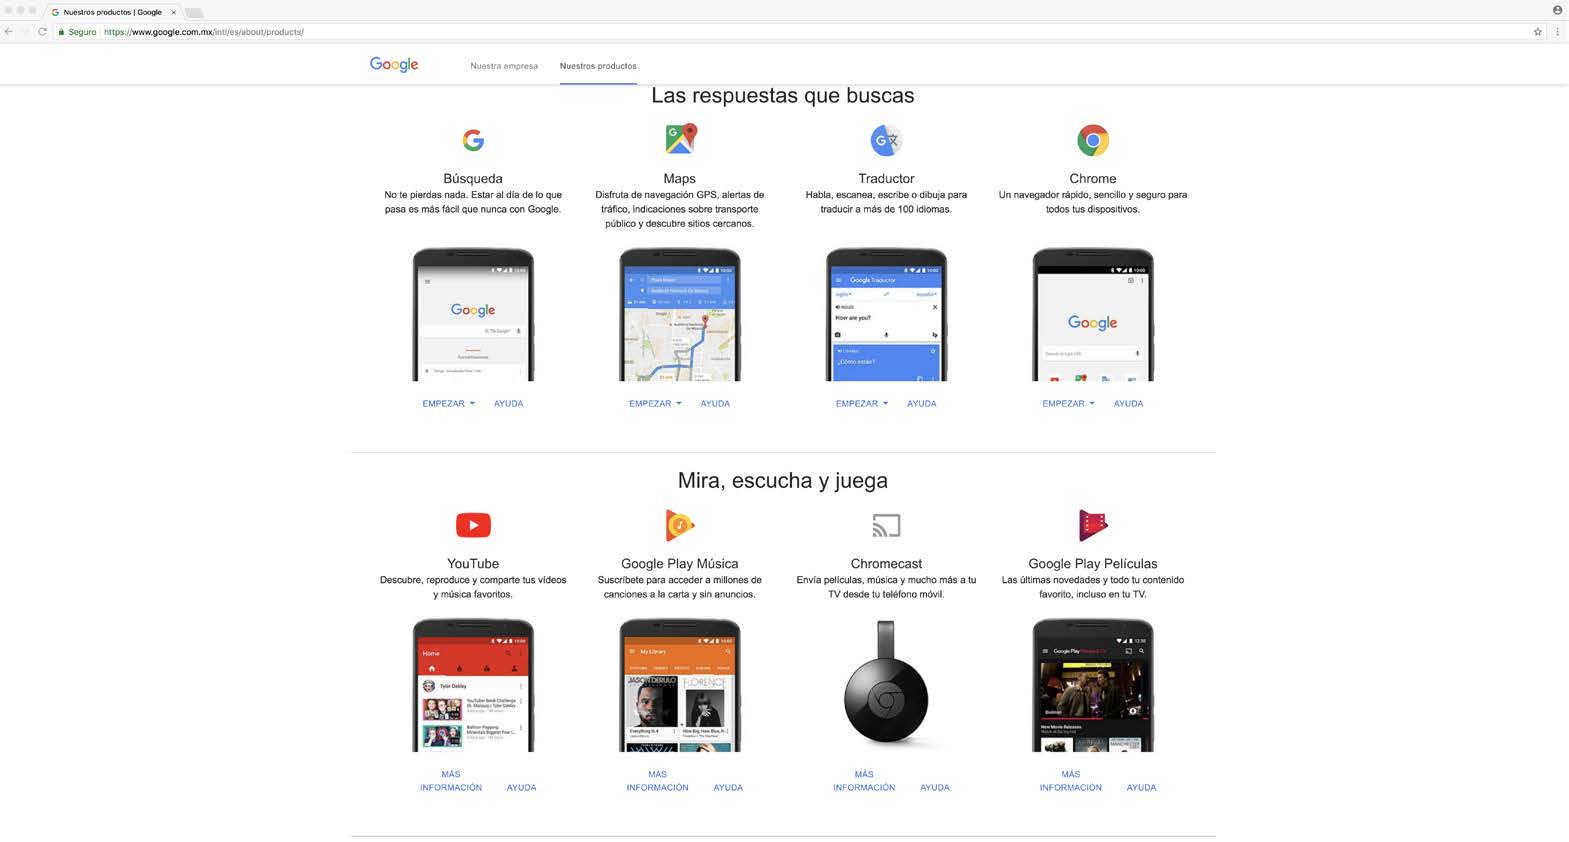This screenshot has height=842, width=1569.
Task: Click the Google Search 'G' product icon
Action: (473, 140)
